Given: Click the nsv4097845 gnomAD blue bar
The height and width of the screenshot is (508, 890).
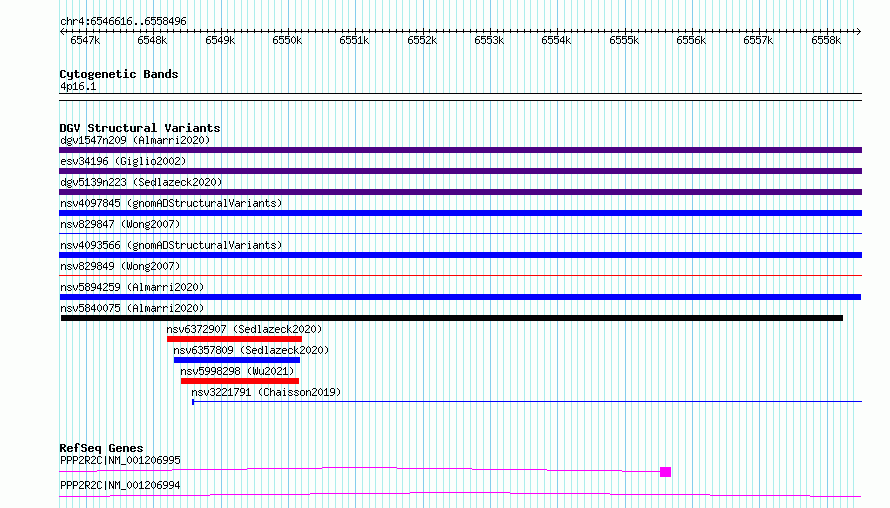Looking at the screenshot, I should point(460,213).
